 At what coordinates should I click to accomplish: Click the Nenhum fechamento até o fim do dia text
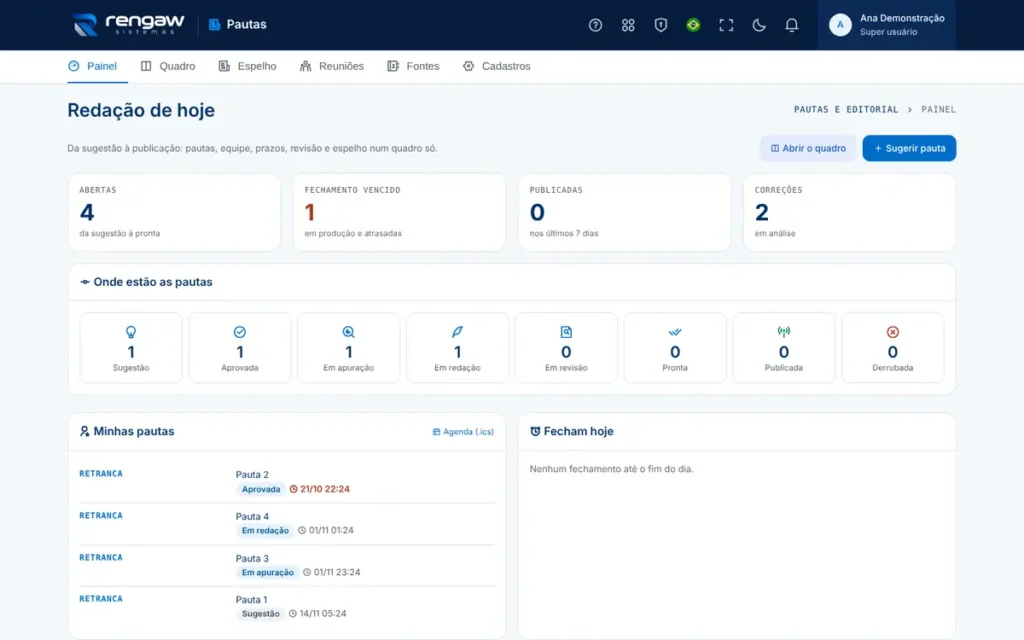tap(611, 469)
